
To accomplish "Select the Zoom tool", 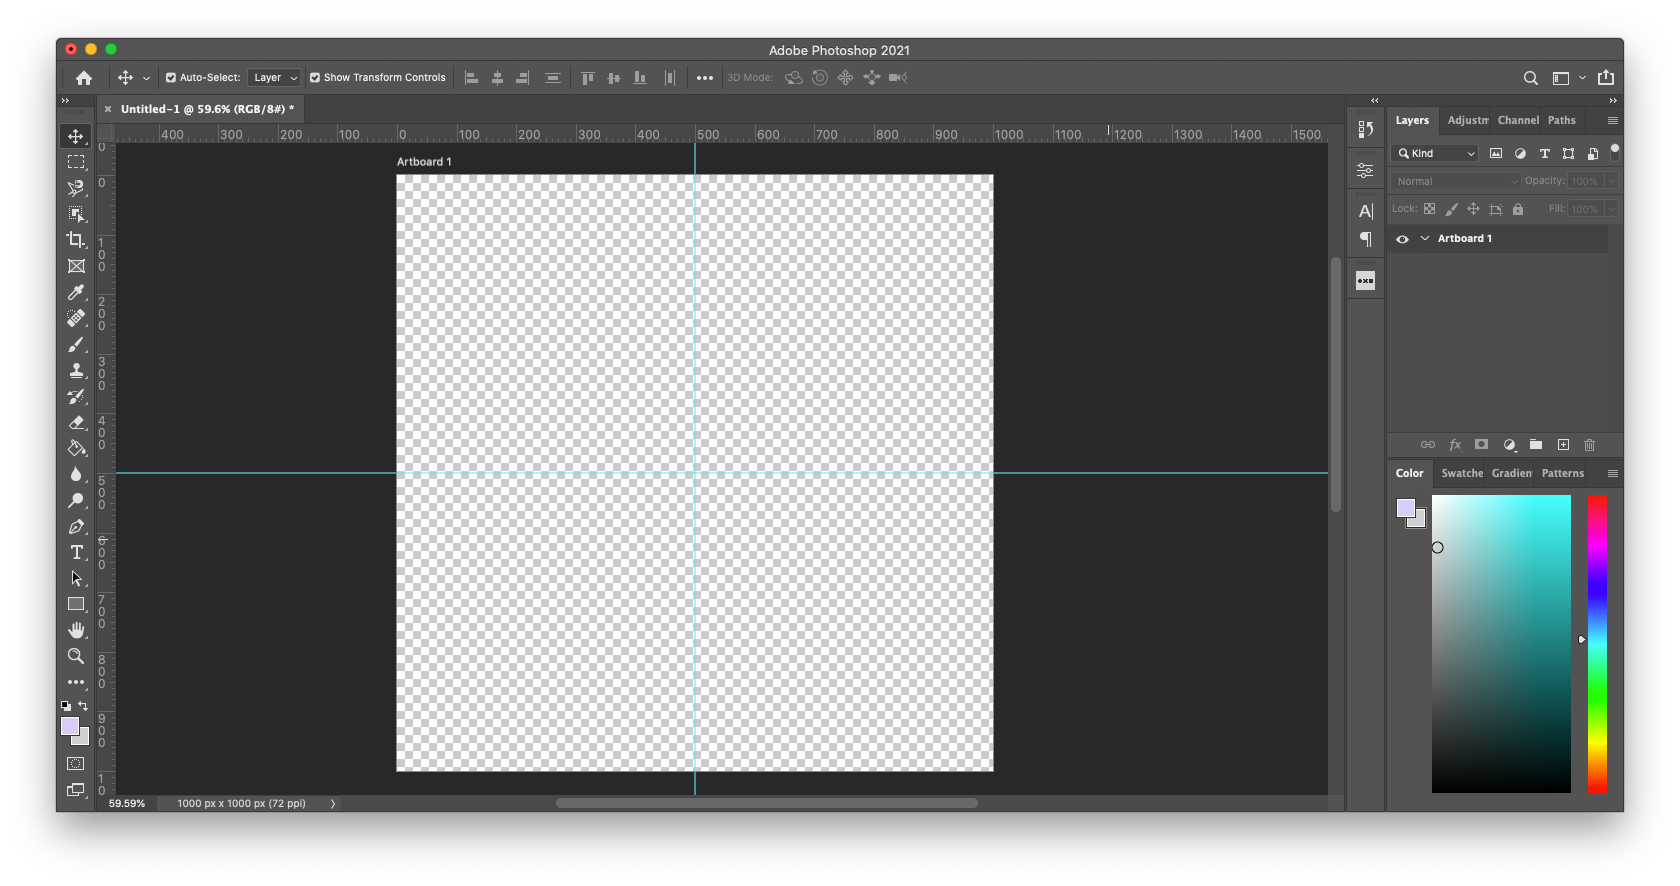I will click(76, 656).
